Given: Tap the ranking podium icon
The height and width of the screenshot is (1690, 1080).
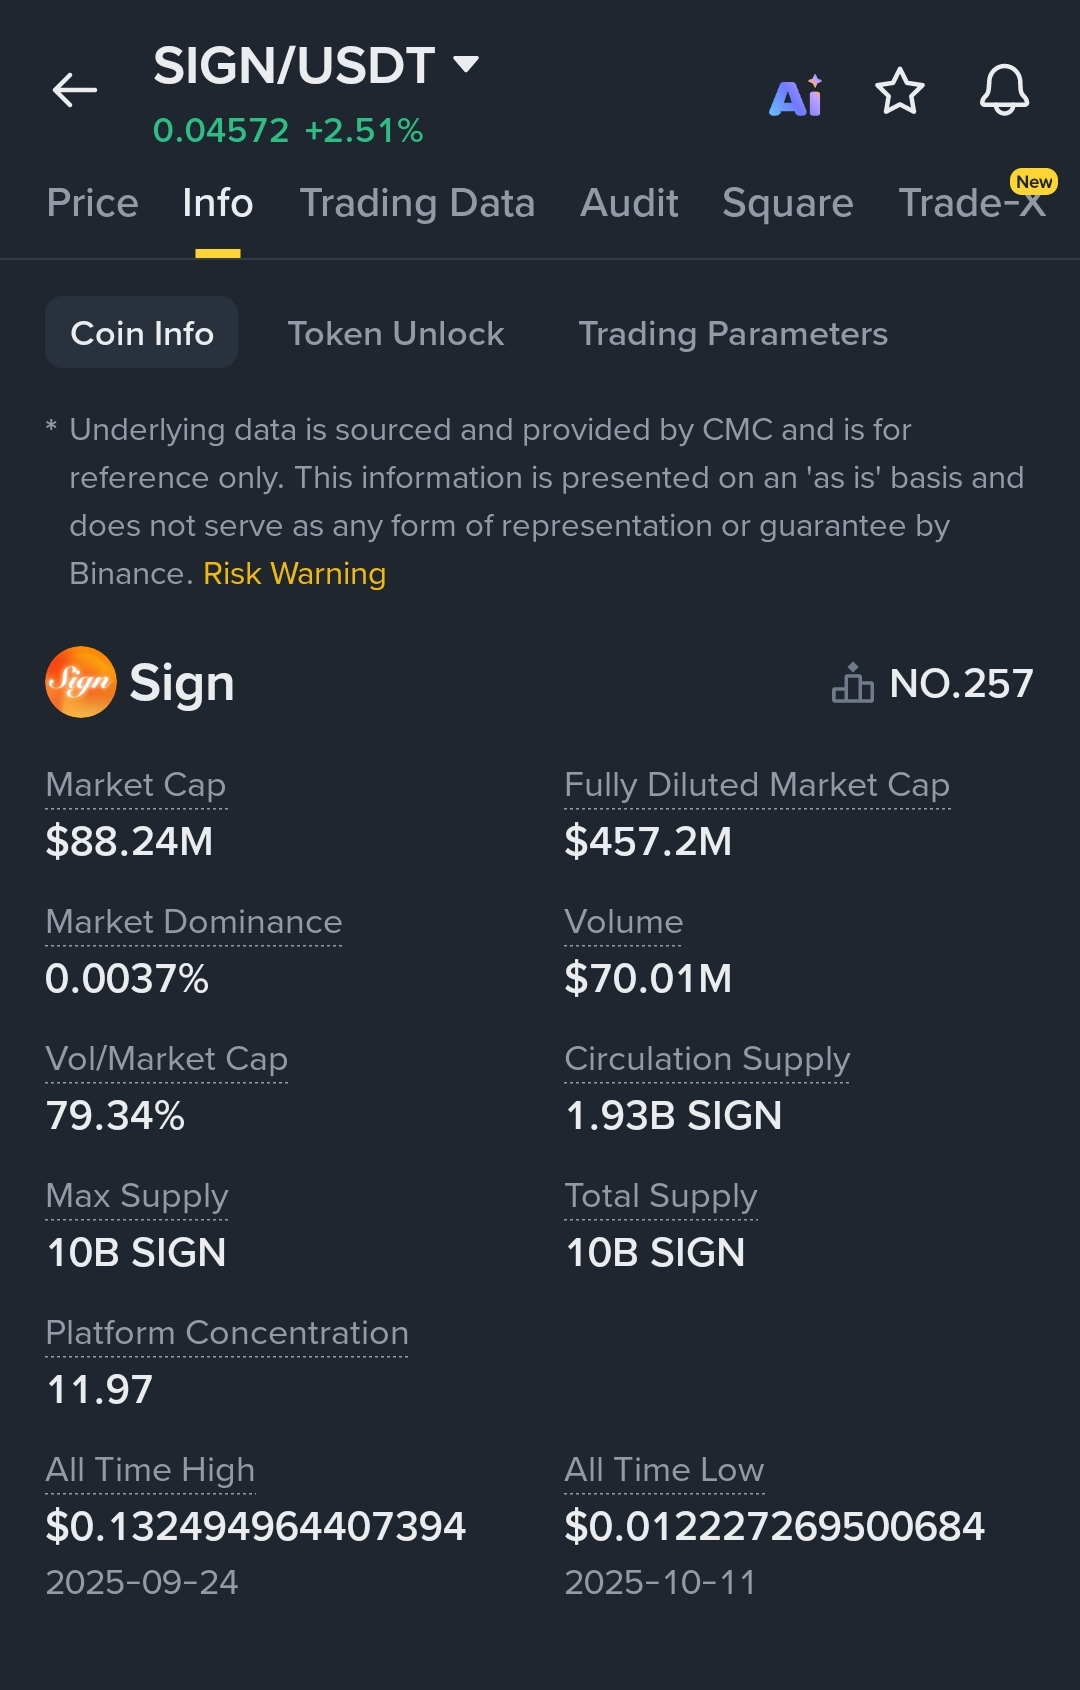Looking at the screenshot, I should tap(852, 684).
